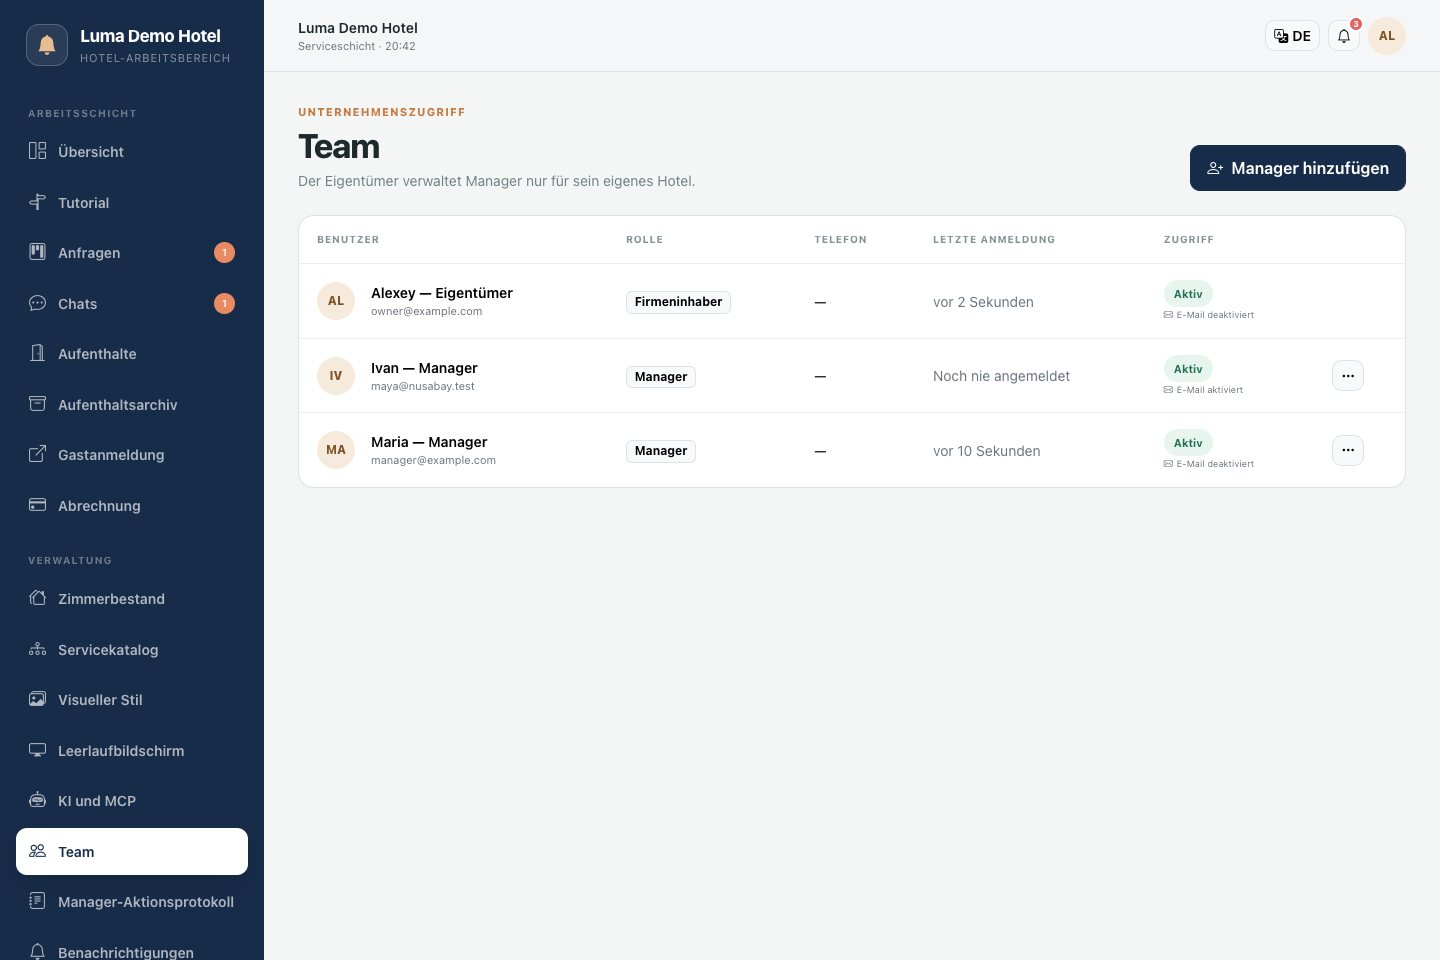The image size is (1440, 960).
Task: Open the Manager-Aktionsprotokoll menu item
Action: (x=132, y=902)
